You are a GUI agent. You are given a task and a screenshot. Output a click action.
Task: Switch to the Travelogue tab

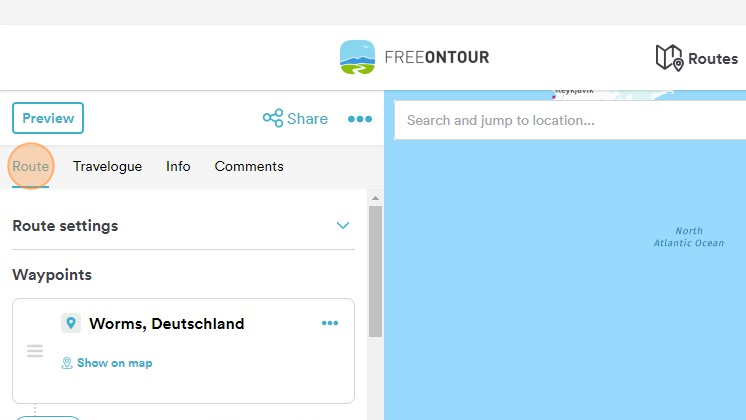pos(108,166)
